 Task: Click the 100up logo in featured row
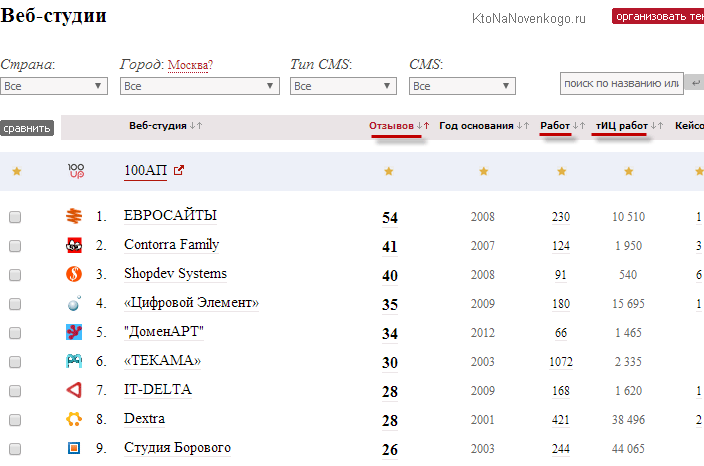[76, 171]
